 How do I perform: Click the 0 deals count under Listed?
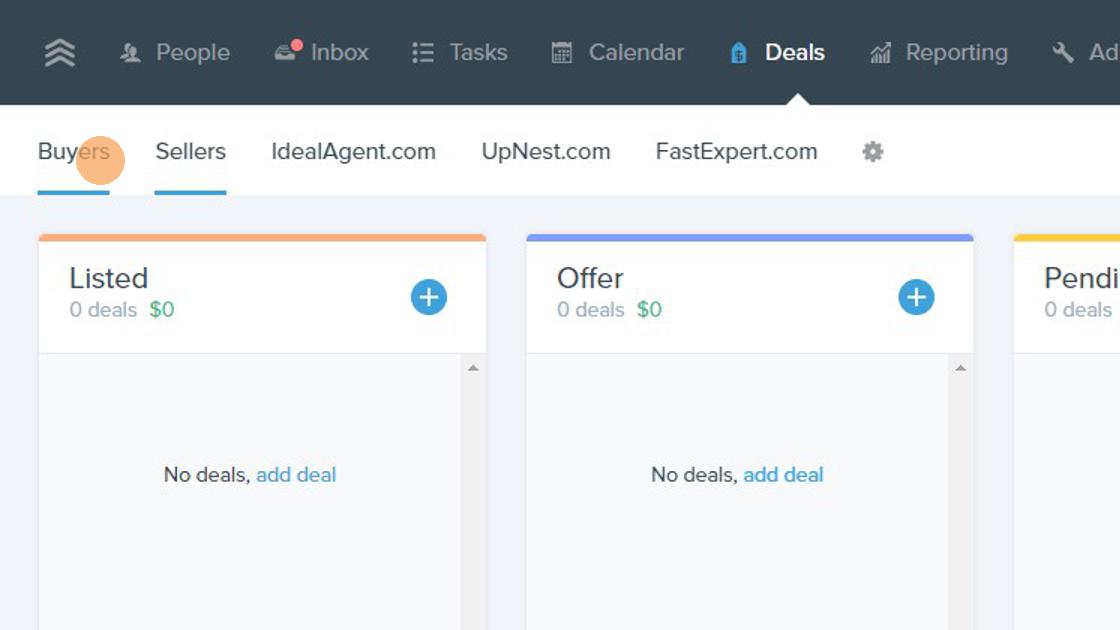(103, 310)
